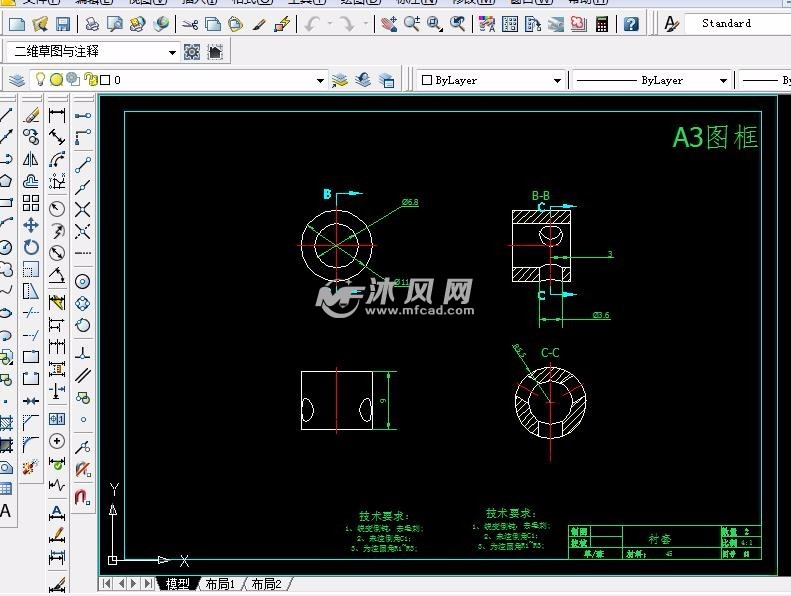Image resolution: width=791 pixels, height=596 pixels.
Task: Switch to the 布局2 layout tab
Action: (x=266, y=584)
